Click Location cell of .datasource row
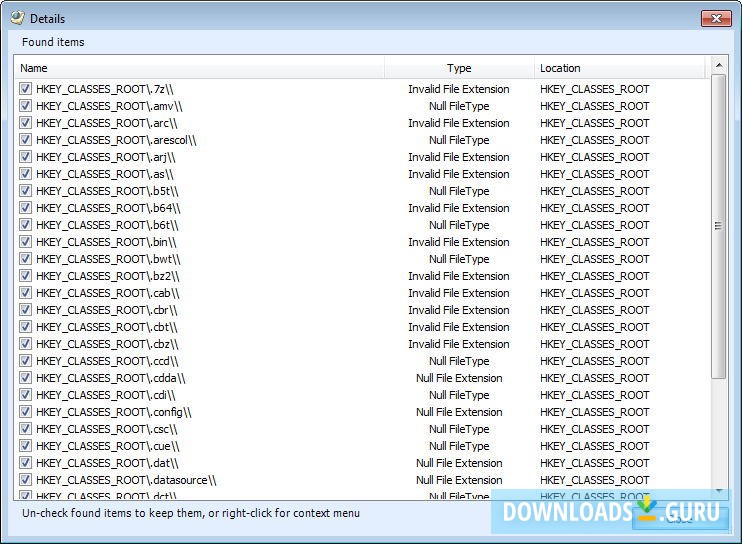 (594, 480)
